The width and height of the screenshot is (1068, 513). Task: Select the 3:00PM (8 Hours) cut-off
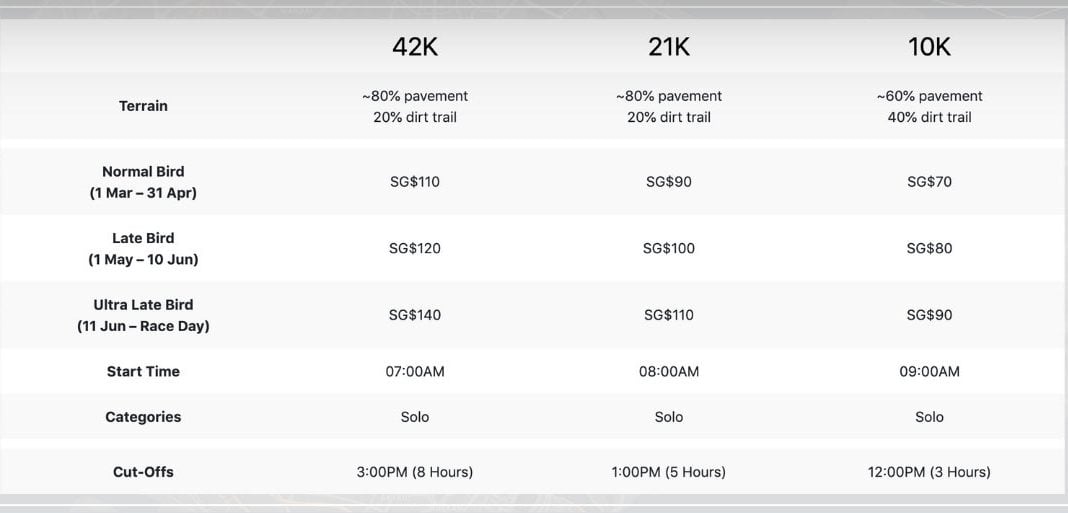pyautogui.click(x=415, y=471)
